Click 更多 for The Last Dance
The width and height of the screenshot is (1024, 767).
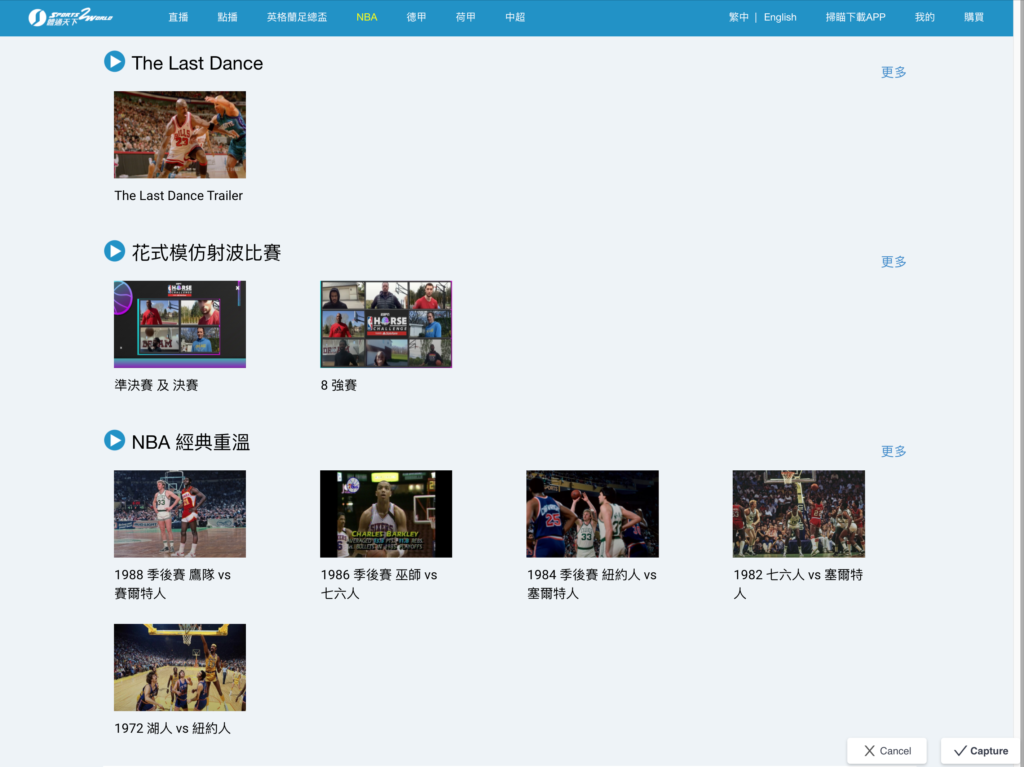pyautogui.click(x=893, y=72)
